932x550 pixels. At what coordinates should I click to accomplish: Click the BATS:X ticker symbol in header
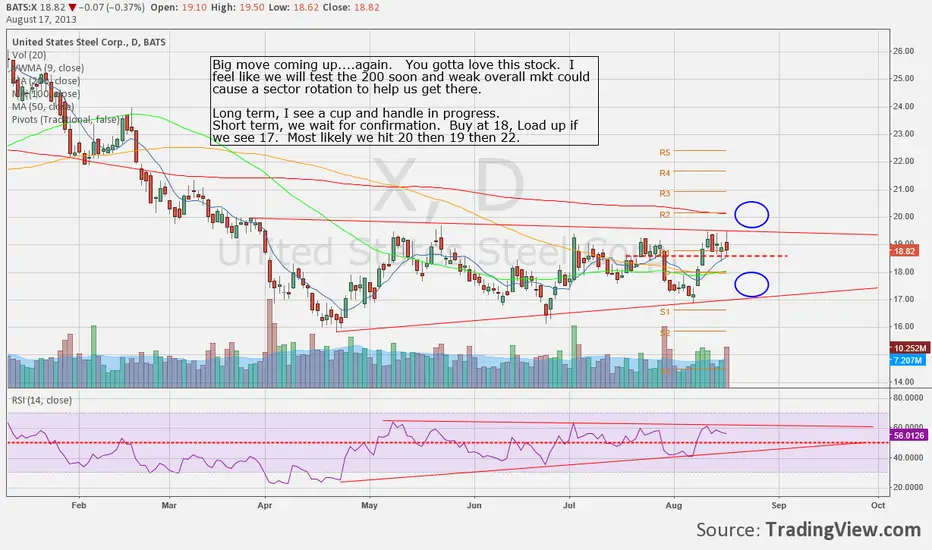coord(22,7)
